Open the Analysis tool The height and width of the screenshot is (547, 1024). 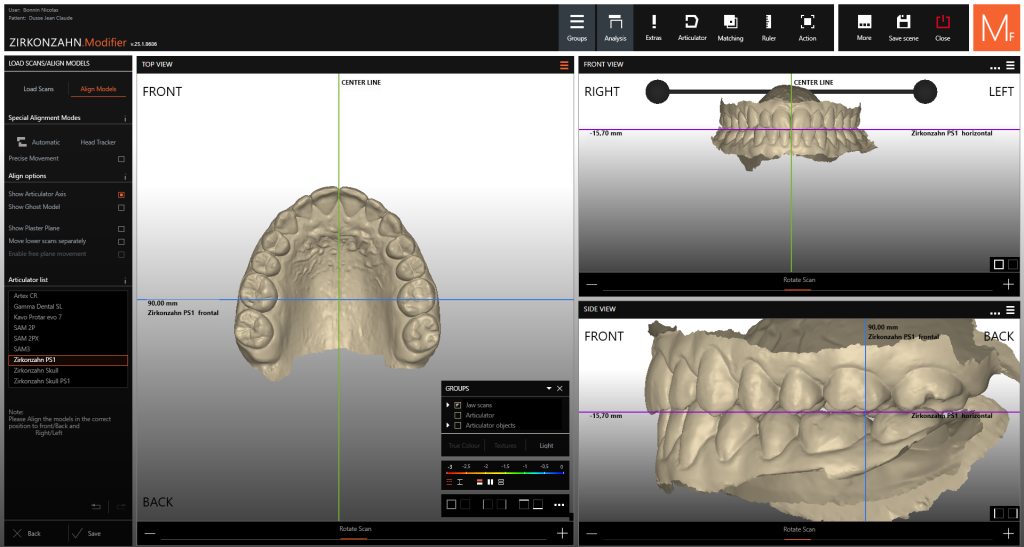tap(615, 27)
